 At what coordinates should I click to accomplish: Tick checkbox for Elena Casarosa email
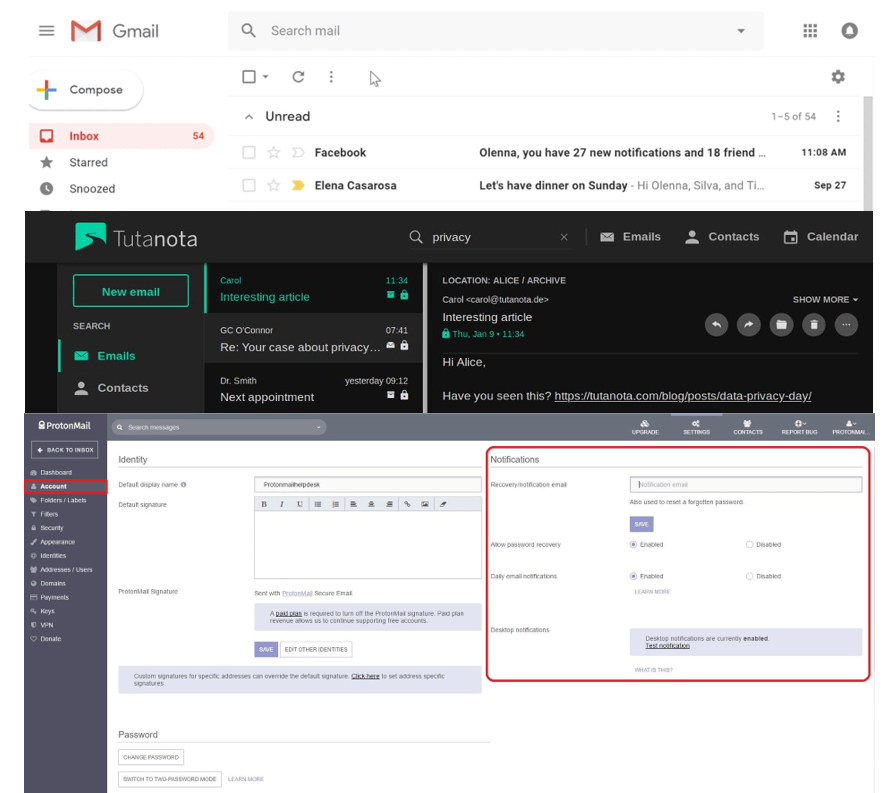[249, 185]
